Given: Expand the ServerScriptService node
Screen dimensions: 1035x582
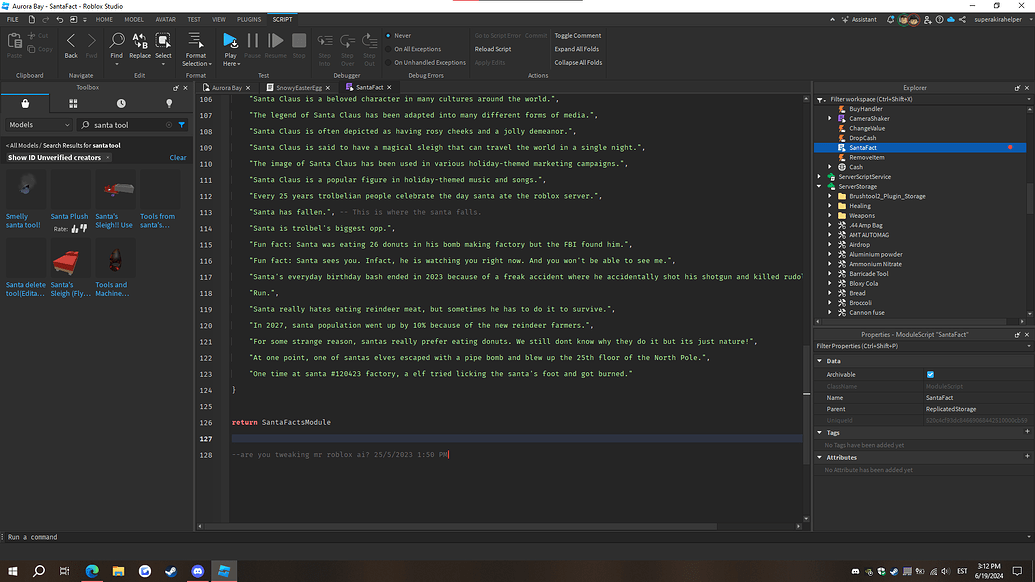Looking at the screenshot, I should coord(820,177).
